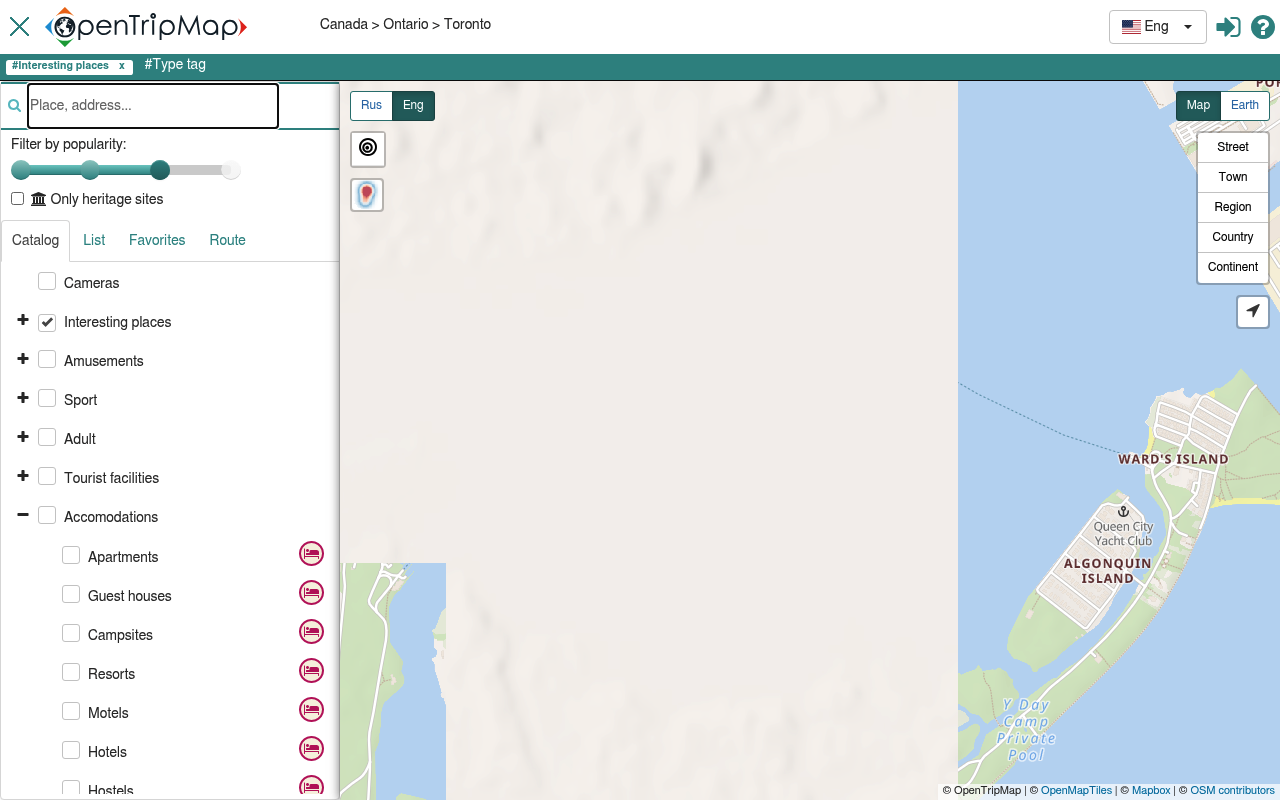Collapse Accomodations category
Screen dimensions: 1280x800
tap(23, 515)
